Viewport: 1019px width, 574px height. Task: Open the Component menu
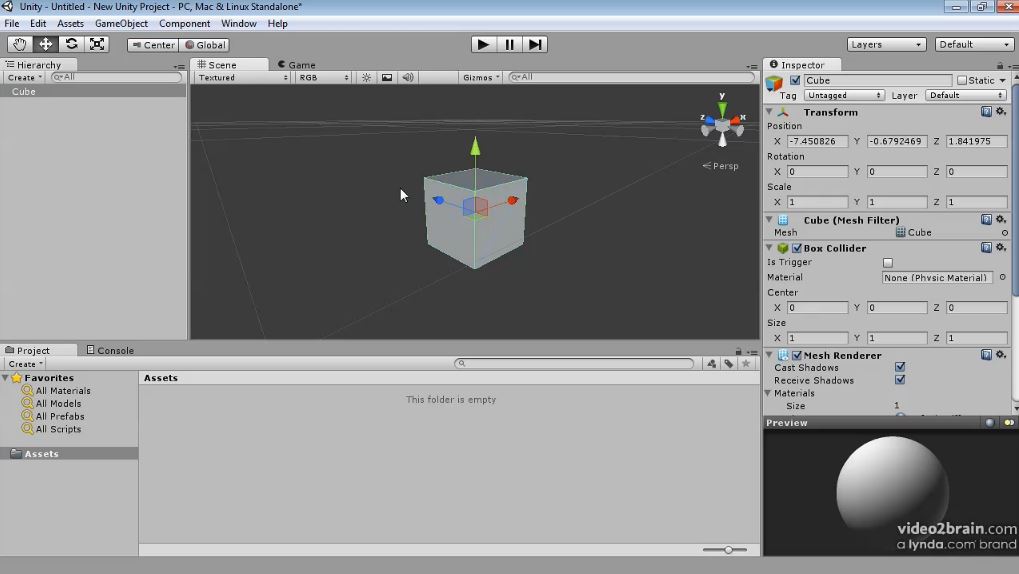coord(185,23)
